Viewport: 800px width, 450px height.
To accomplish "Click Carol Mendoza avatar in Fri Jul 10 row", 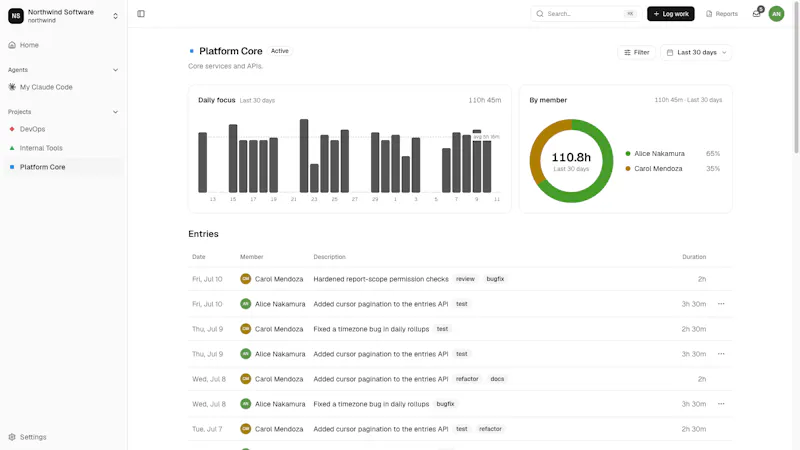I will 245,279.
